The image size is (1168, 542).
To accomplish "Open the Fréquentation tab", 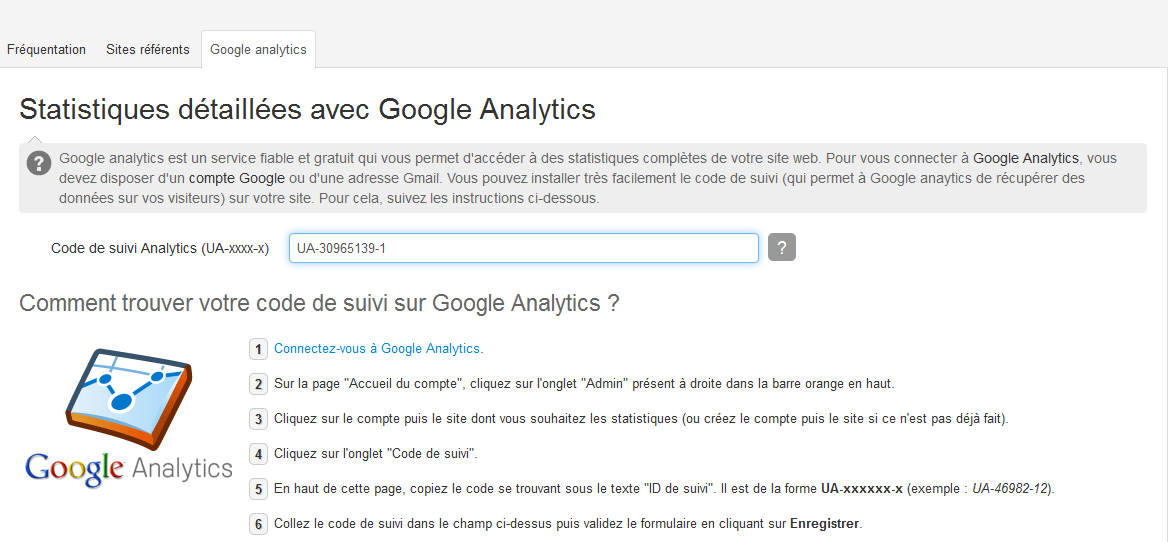I will [46, 50].
